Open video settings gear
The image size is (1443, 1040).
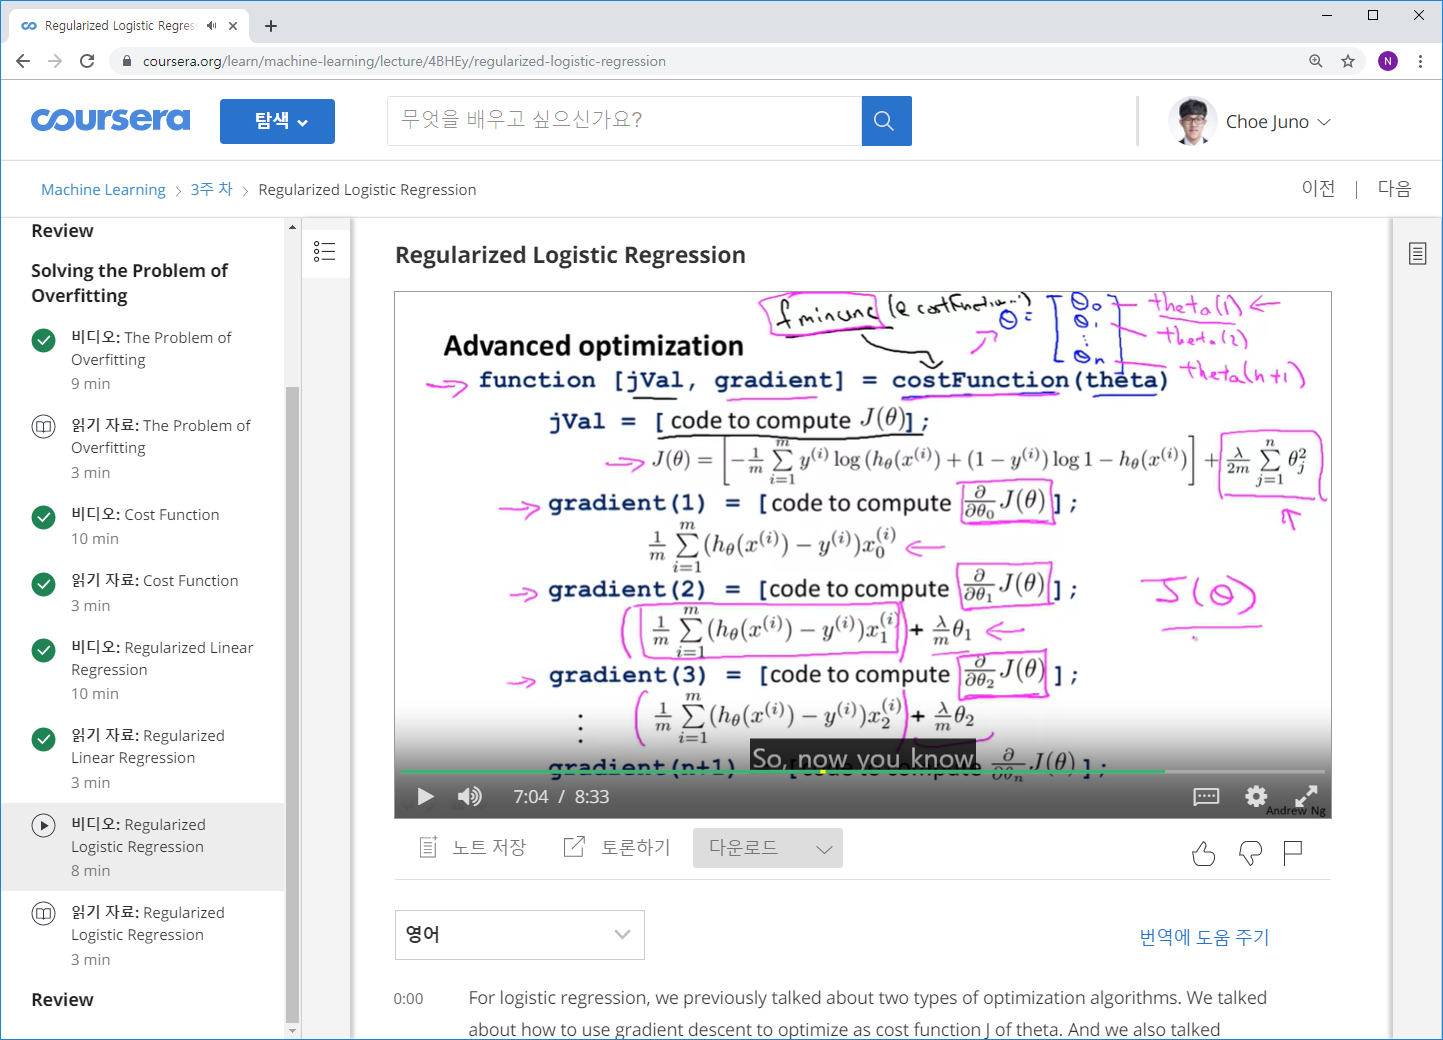pyautogui.click(x=1256, y=796)
